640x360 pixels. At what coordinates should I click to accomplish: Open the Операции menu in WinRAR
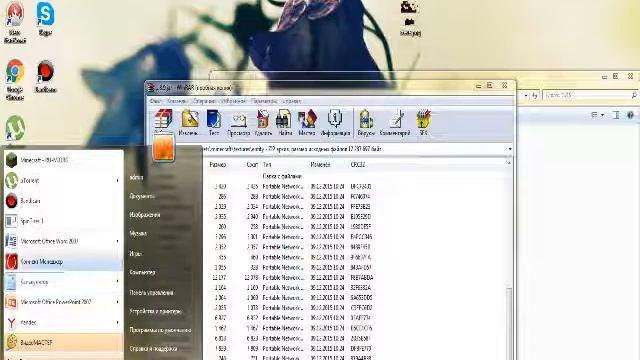point(204,101)
